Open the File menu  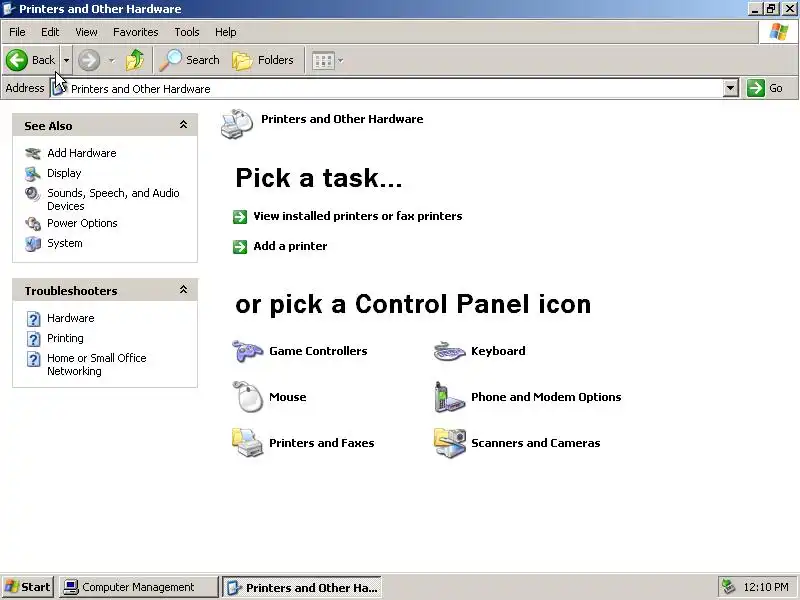(x=17, y=32)
